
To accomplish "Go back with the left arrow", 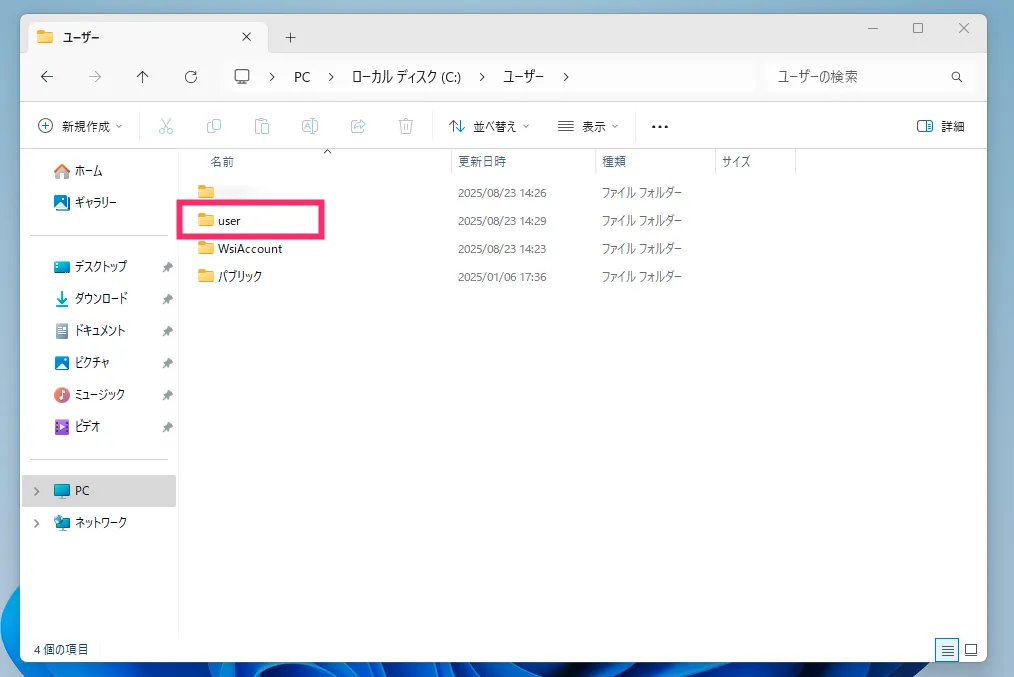I will coord(47,77).
